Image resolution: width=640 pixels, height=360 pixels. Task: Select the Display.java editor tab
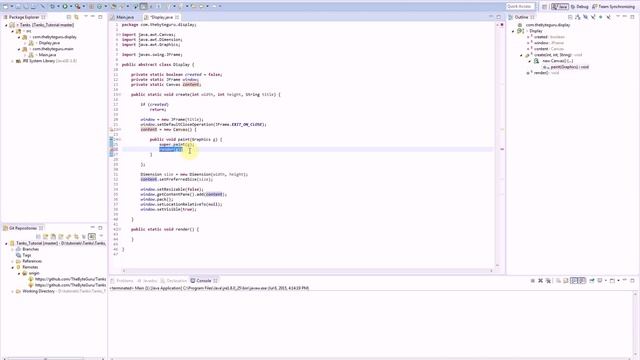click(x=162, y=17)
